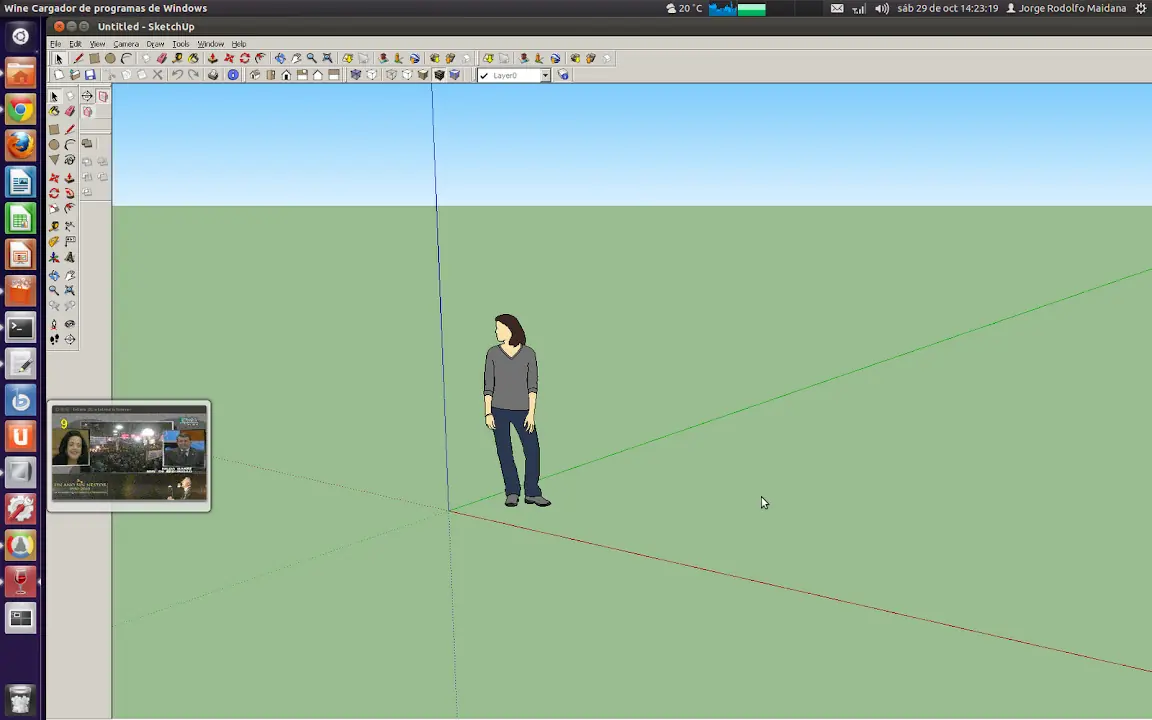The image size is (1152, 720).
Task: Click the video window preview thumbnail
Action: coord(129,456)
